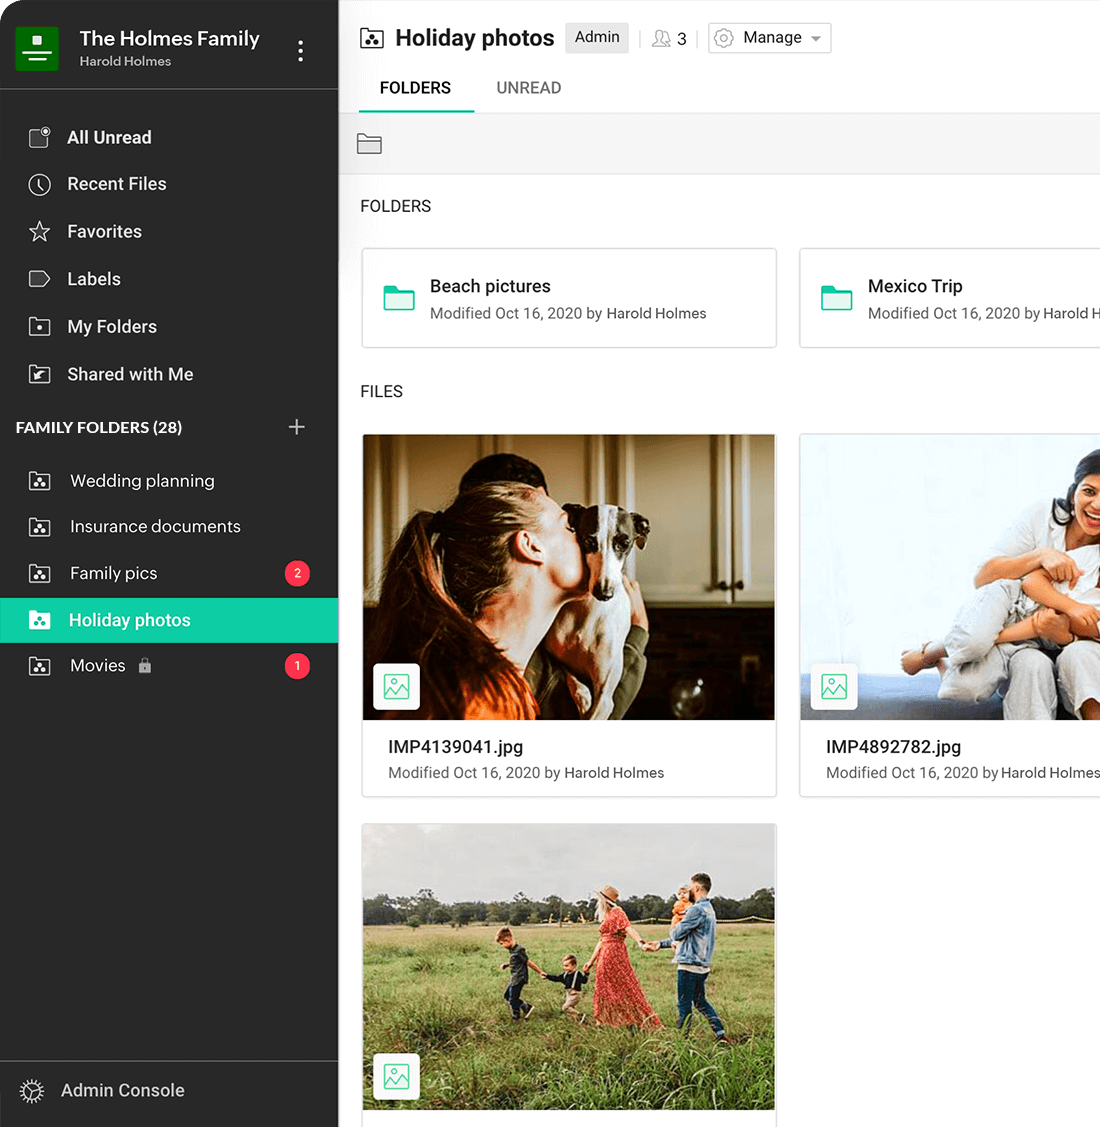Open Family pics with 2 unread items
The image size is (1100, 1127).
pyautogui.click(x=113, y=574)
